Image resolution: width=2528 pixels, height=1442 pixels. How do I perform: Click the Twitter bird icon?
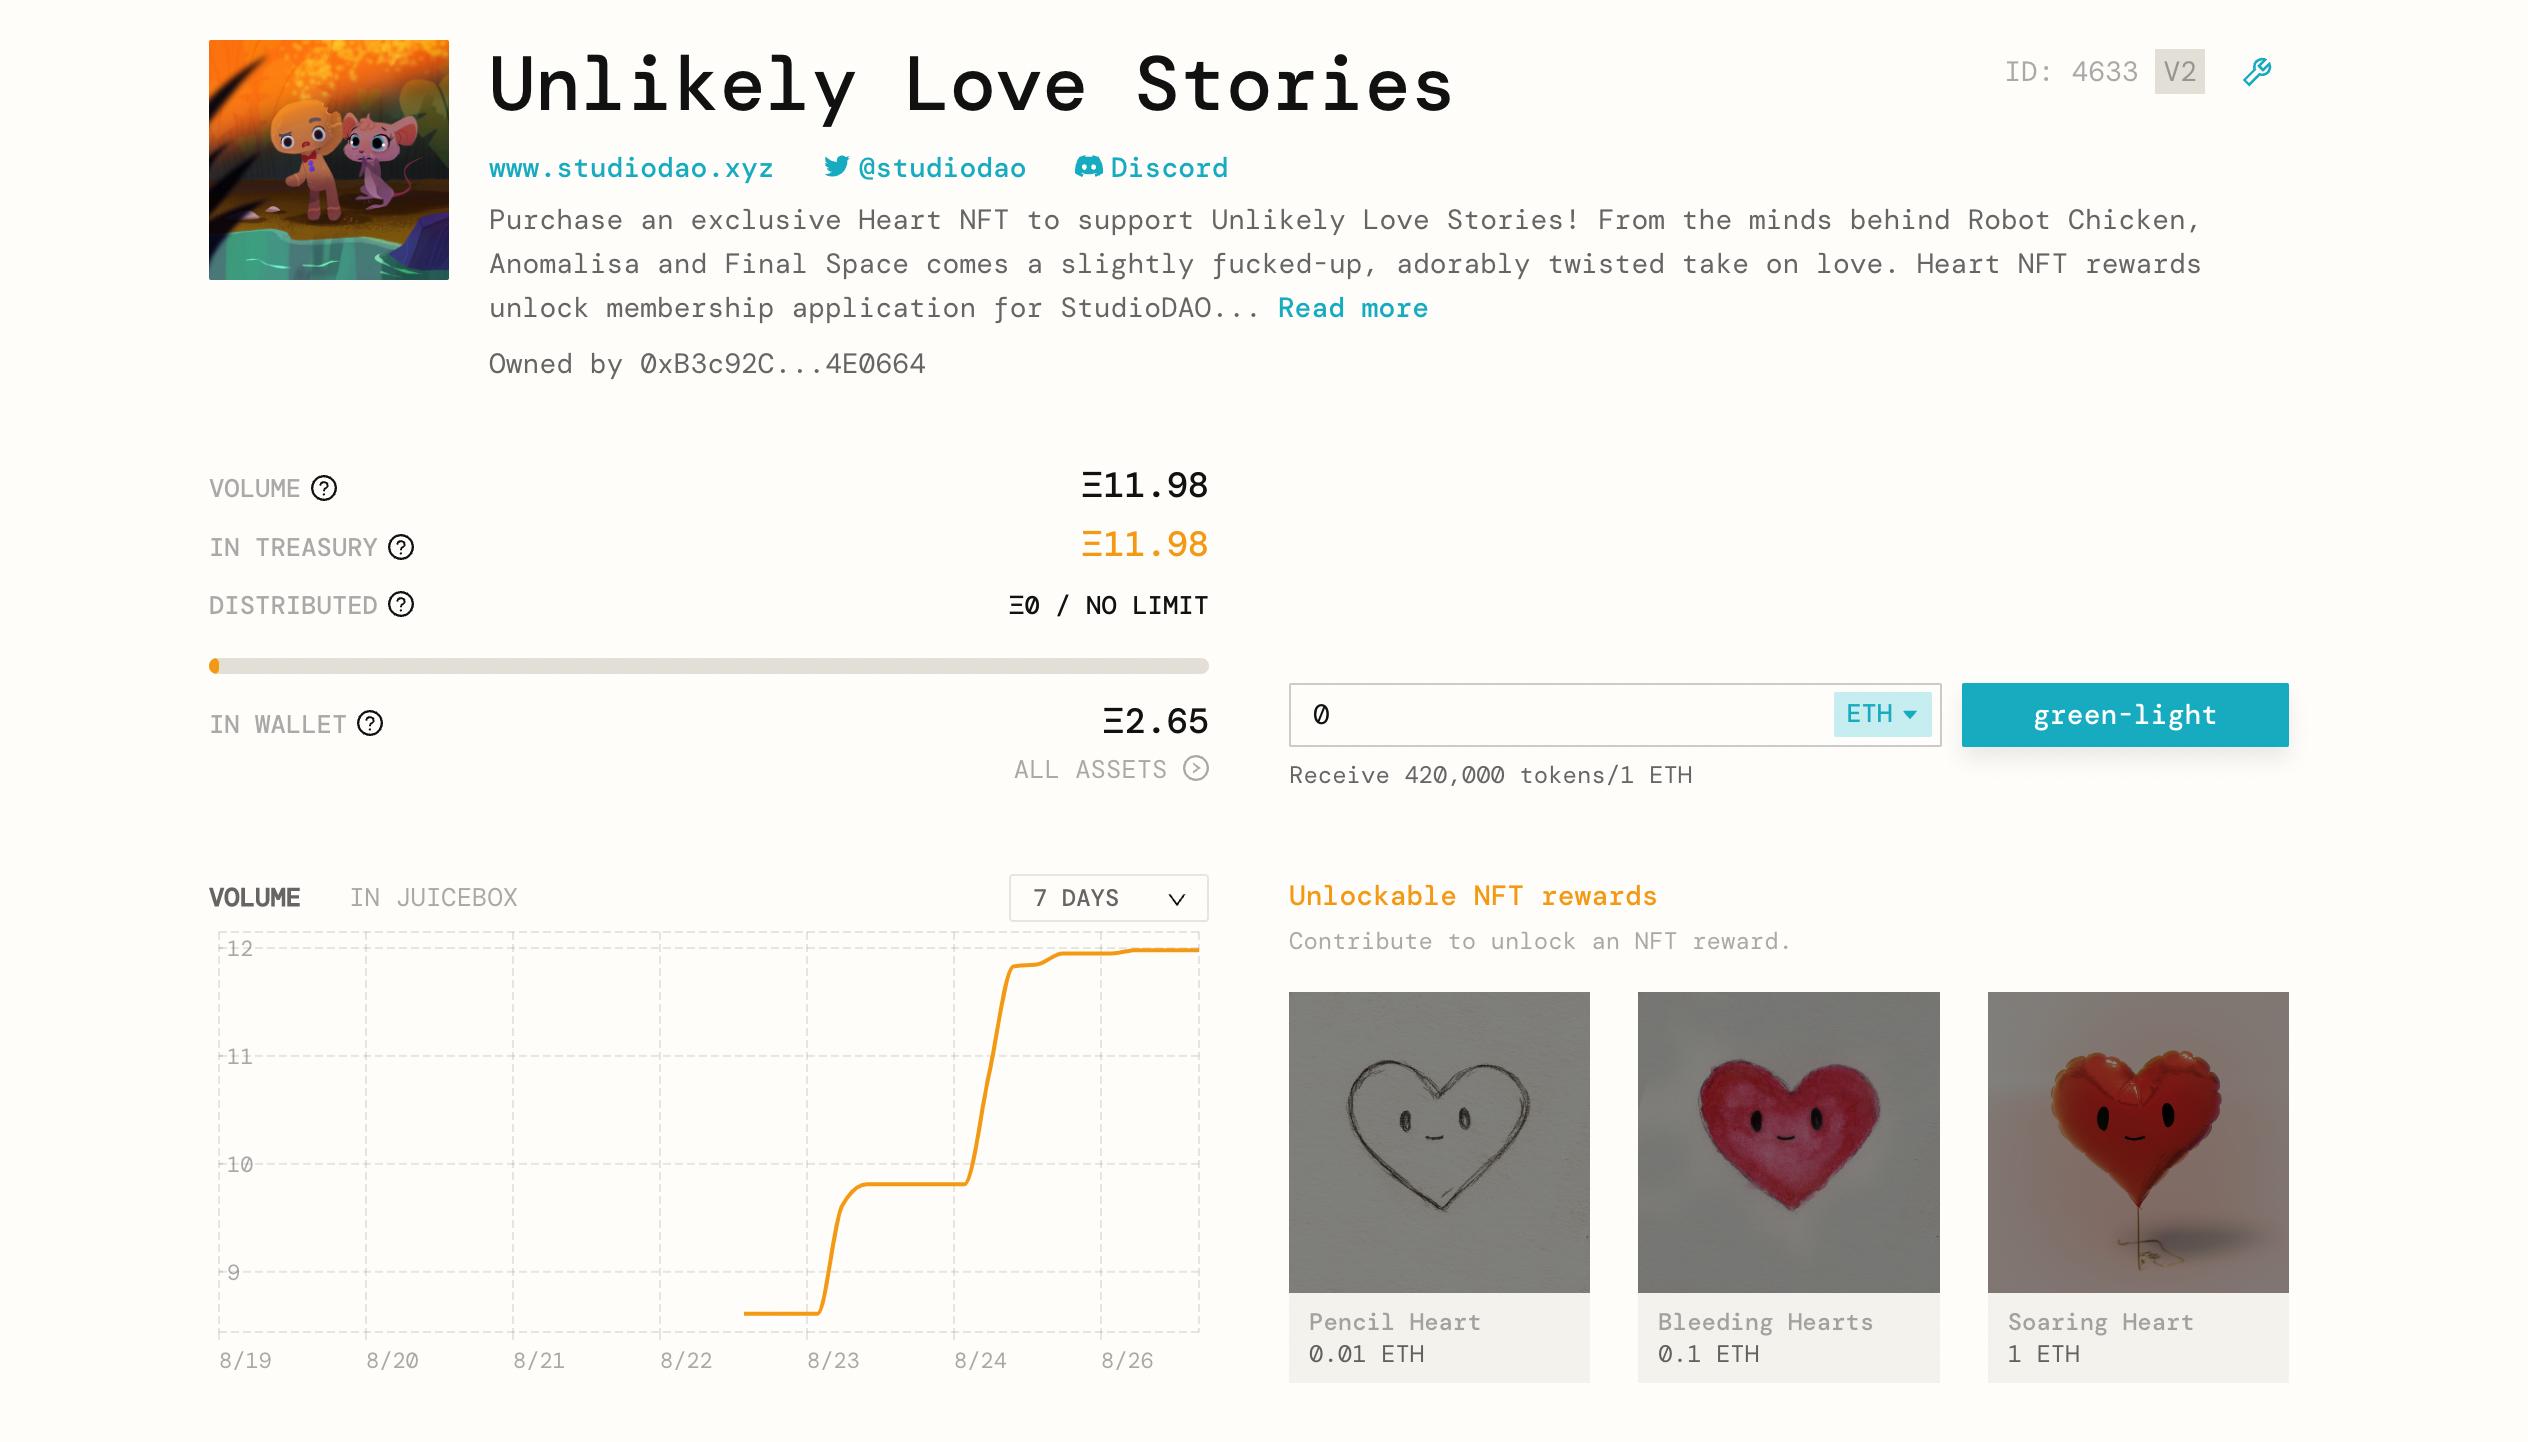point(836,166)
